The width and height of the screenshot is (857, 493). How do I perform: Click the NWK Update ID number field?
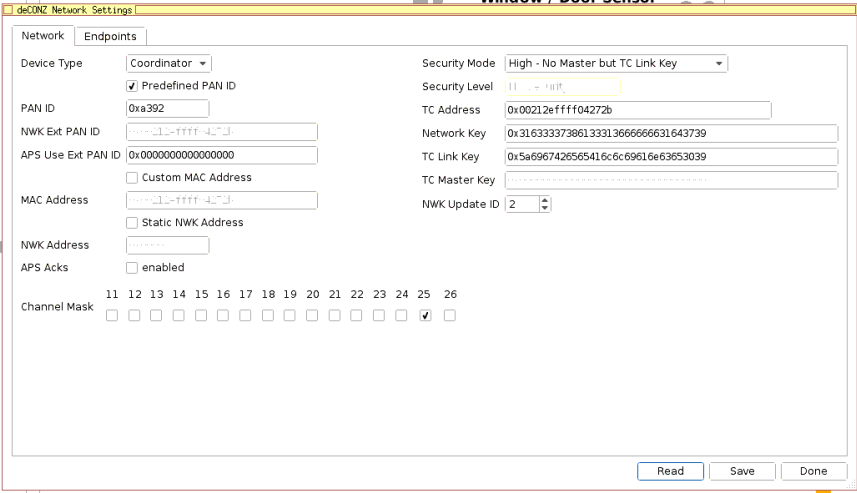pyautogui.click(x=523, y=204)
